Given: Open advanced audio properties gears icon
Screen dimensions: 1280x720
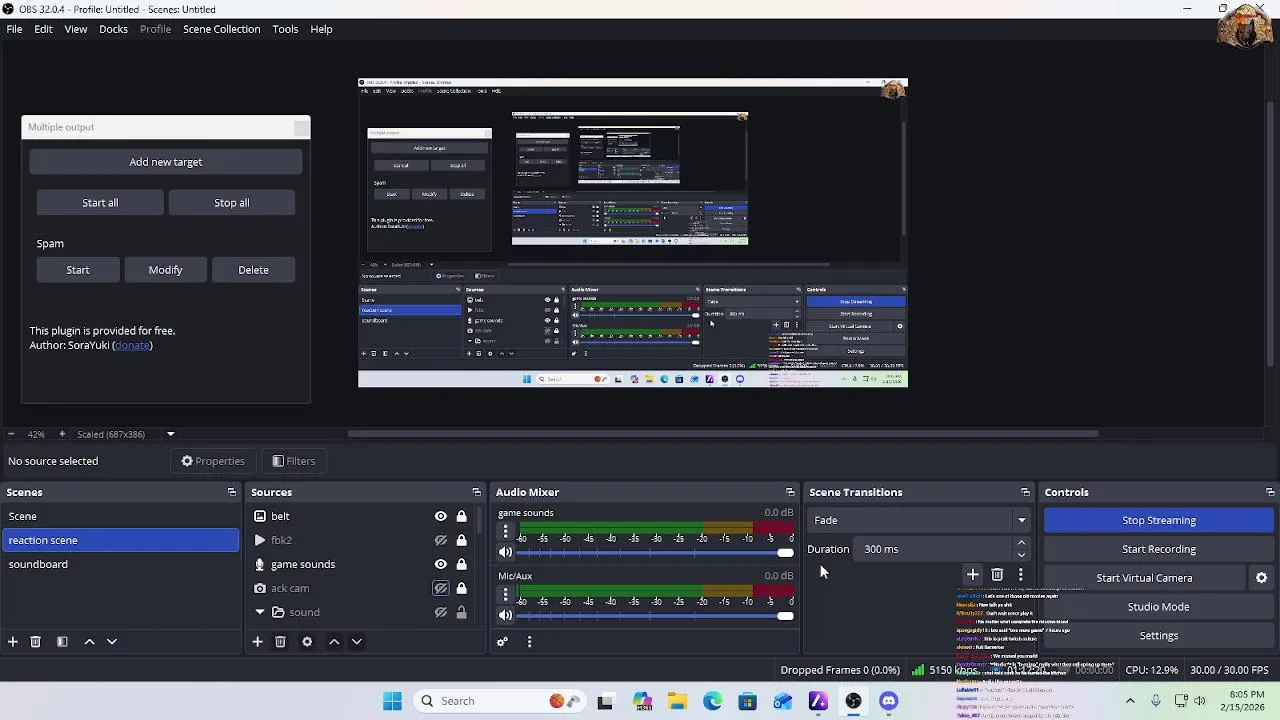Looking at the screenshot, I should point(502,642).
